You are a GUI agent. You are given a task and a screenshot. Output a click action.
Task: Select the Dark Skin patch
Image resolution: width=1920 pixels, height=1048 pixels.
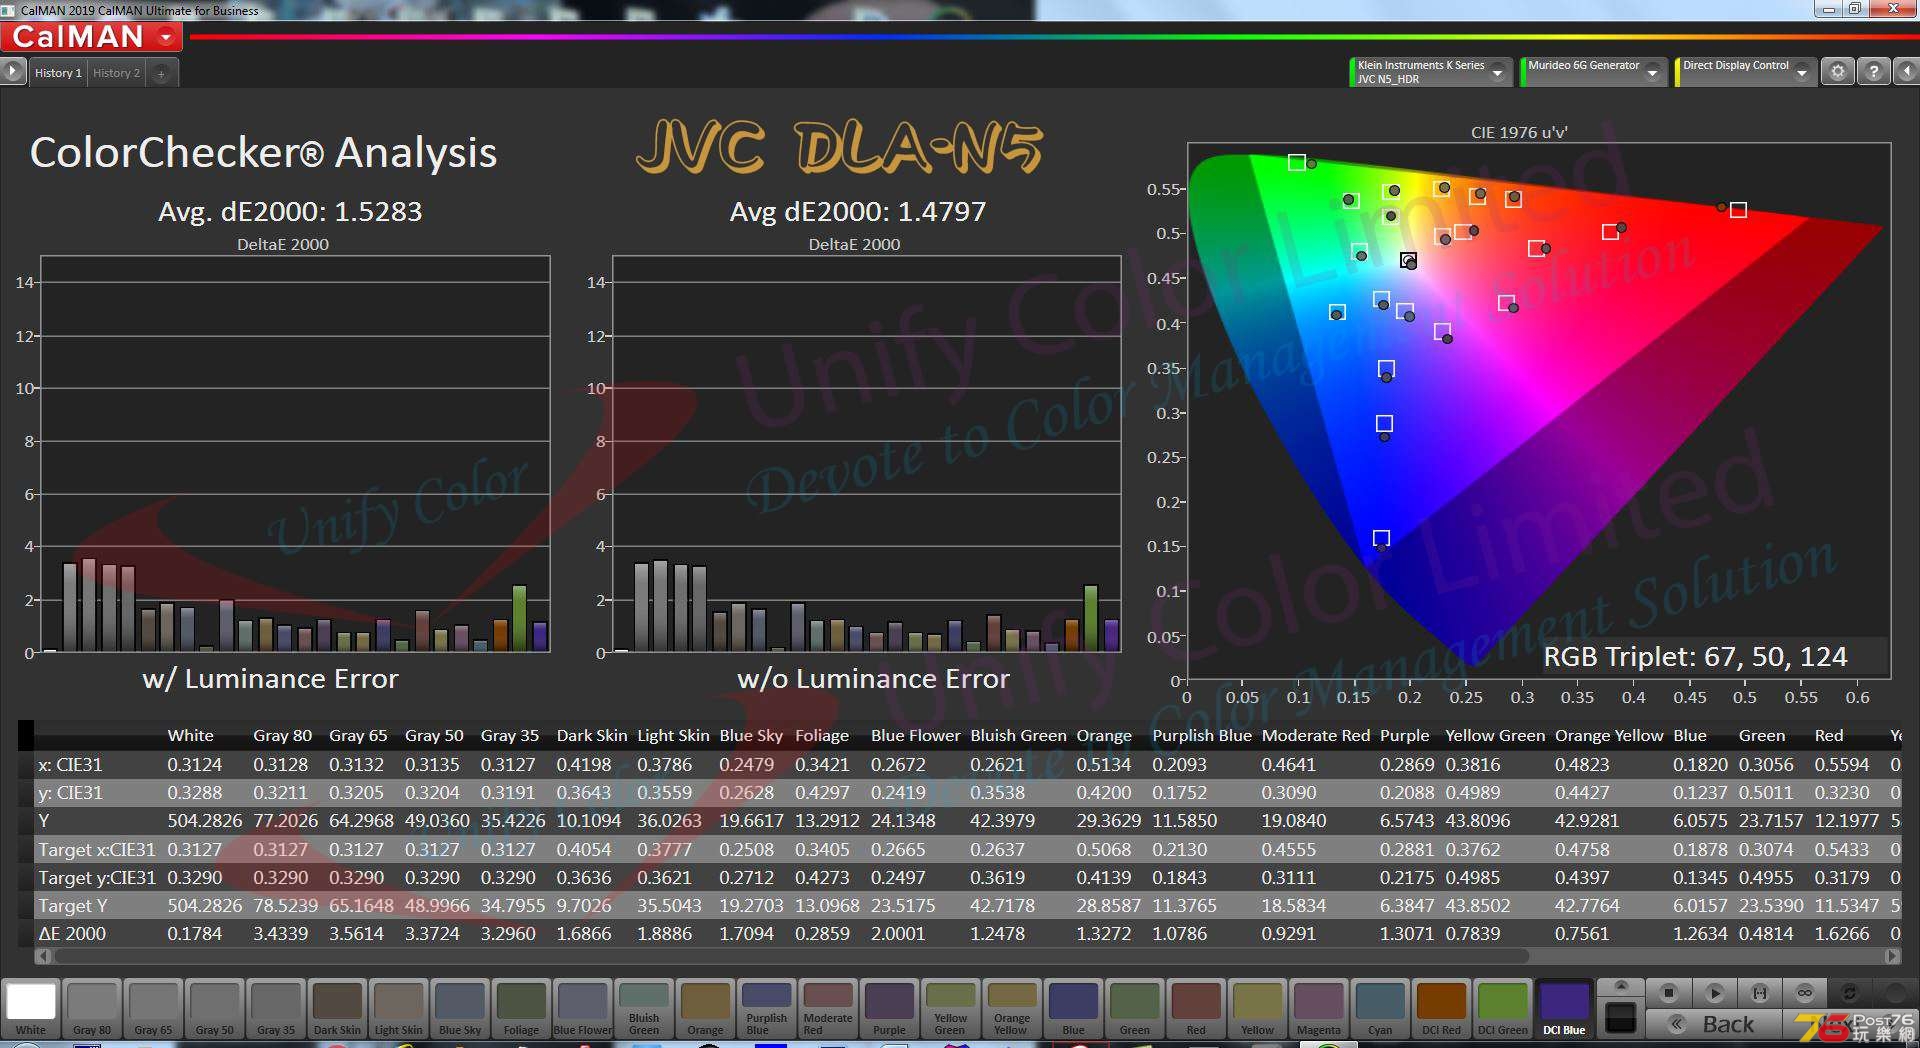point(337,1008)
